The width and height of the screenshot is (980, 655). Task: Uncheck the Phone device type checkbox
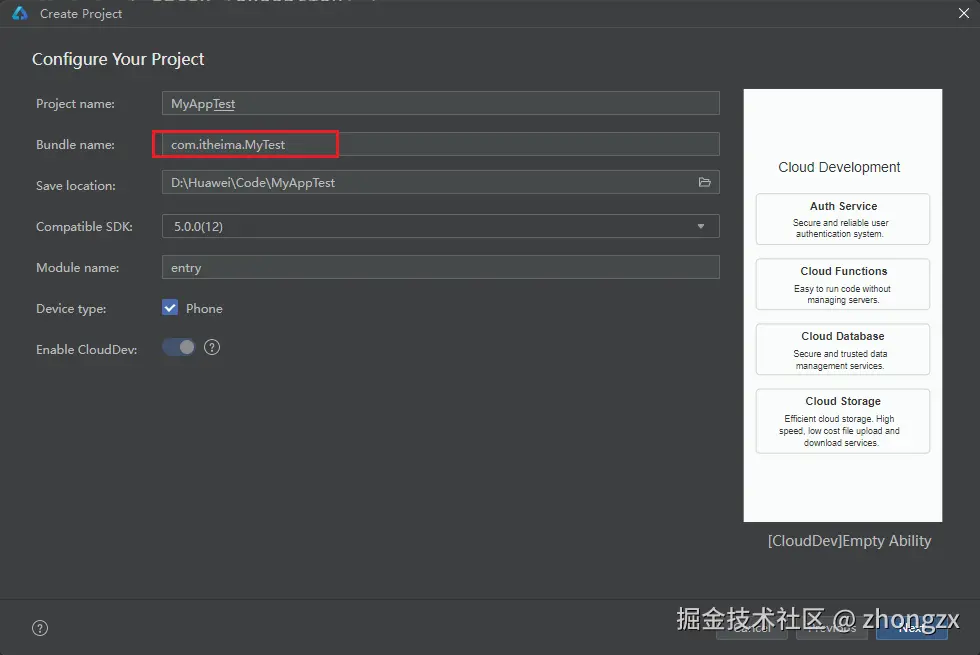pyautogui.click(x=170, y=308)
